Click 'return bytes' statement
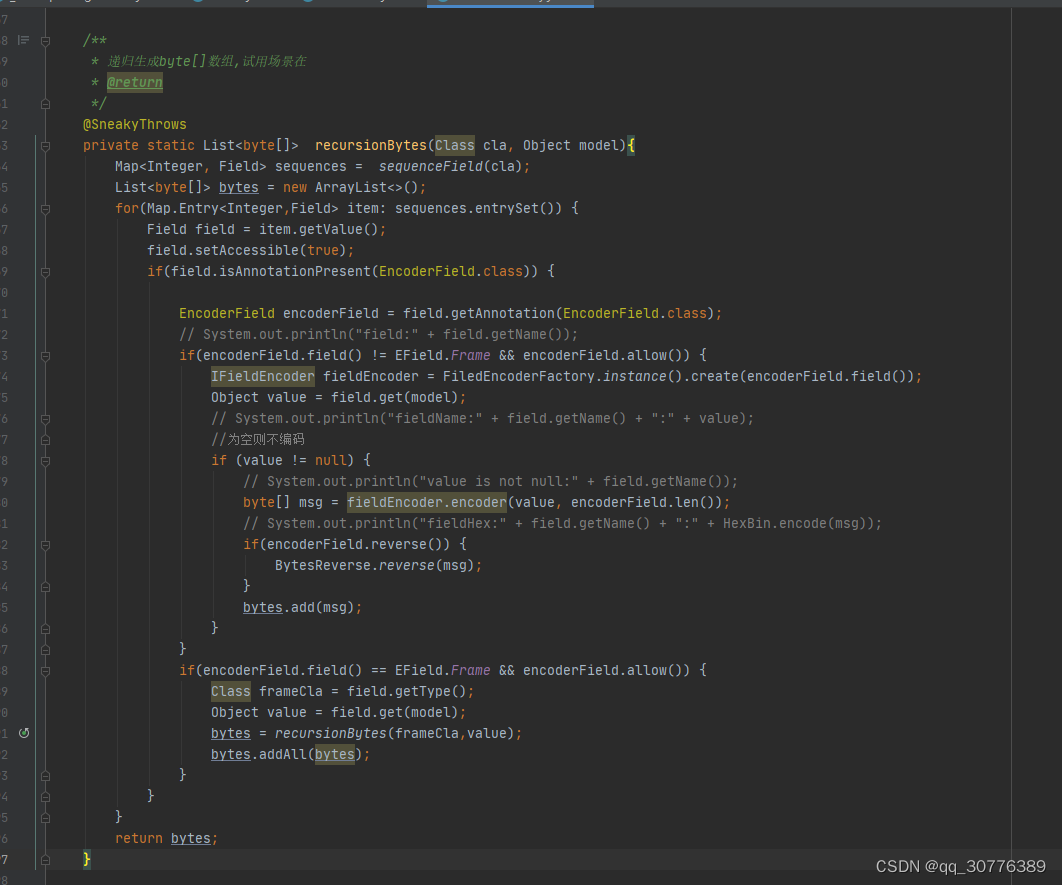 click(166, 838)
